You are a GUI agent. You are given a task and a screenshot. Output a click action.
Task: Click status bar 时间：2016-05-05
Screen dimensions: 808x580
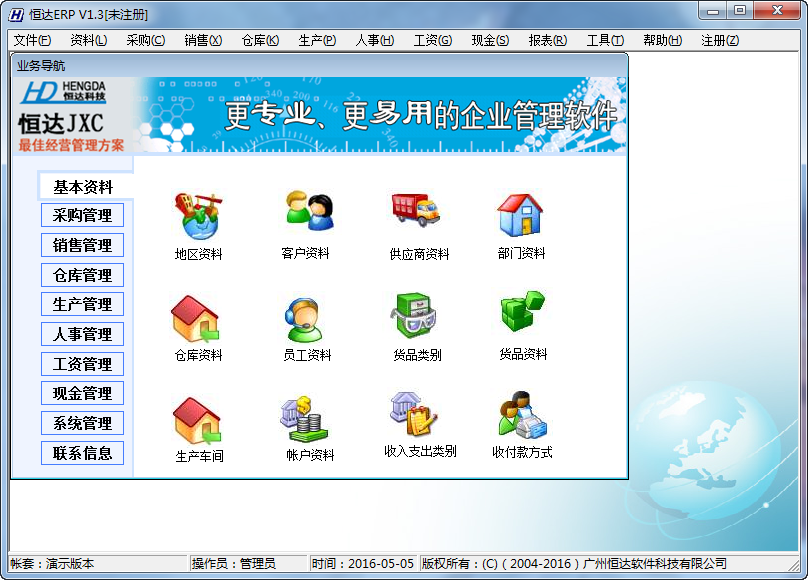(363, 564)
